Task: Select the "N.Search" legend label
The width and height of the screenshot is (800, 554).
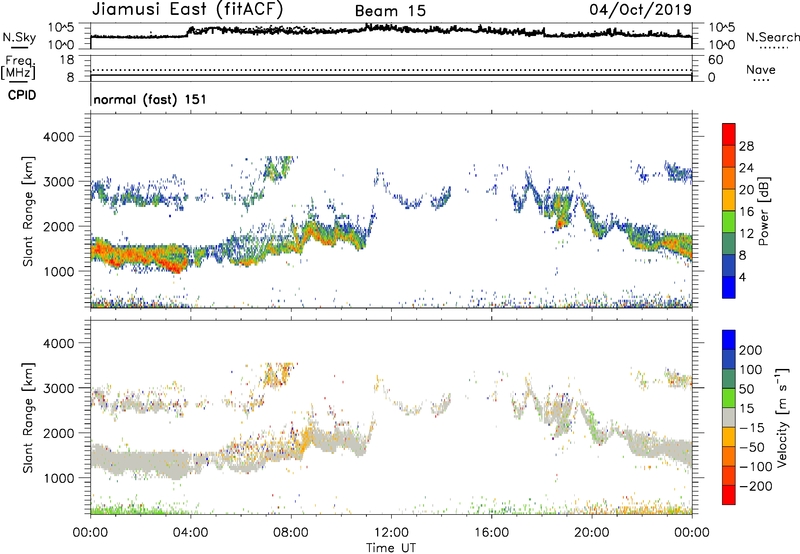Action: coord(773,37)
